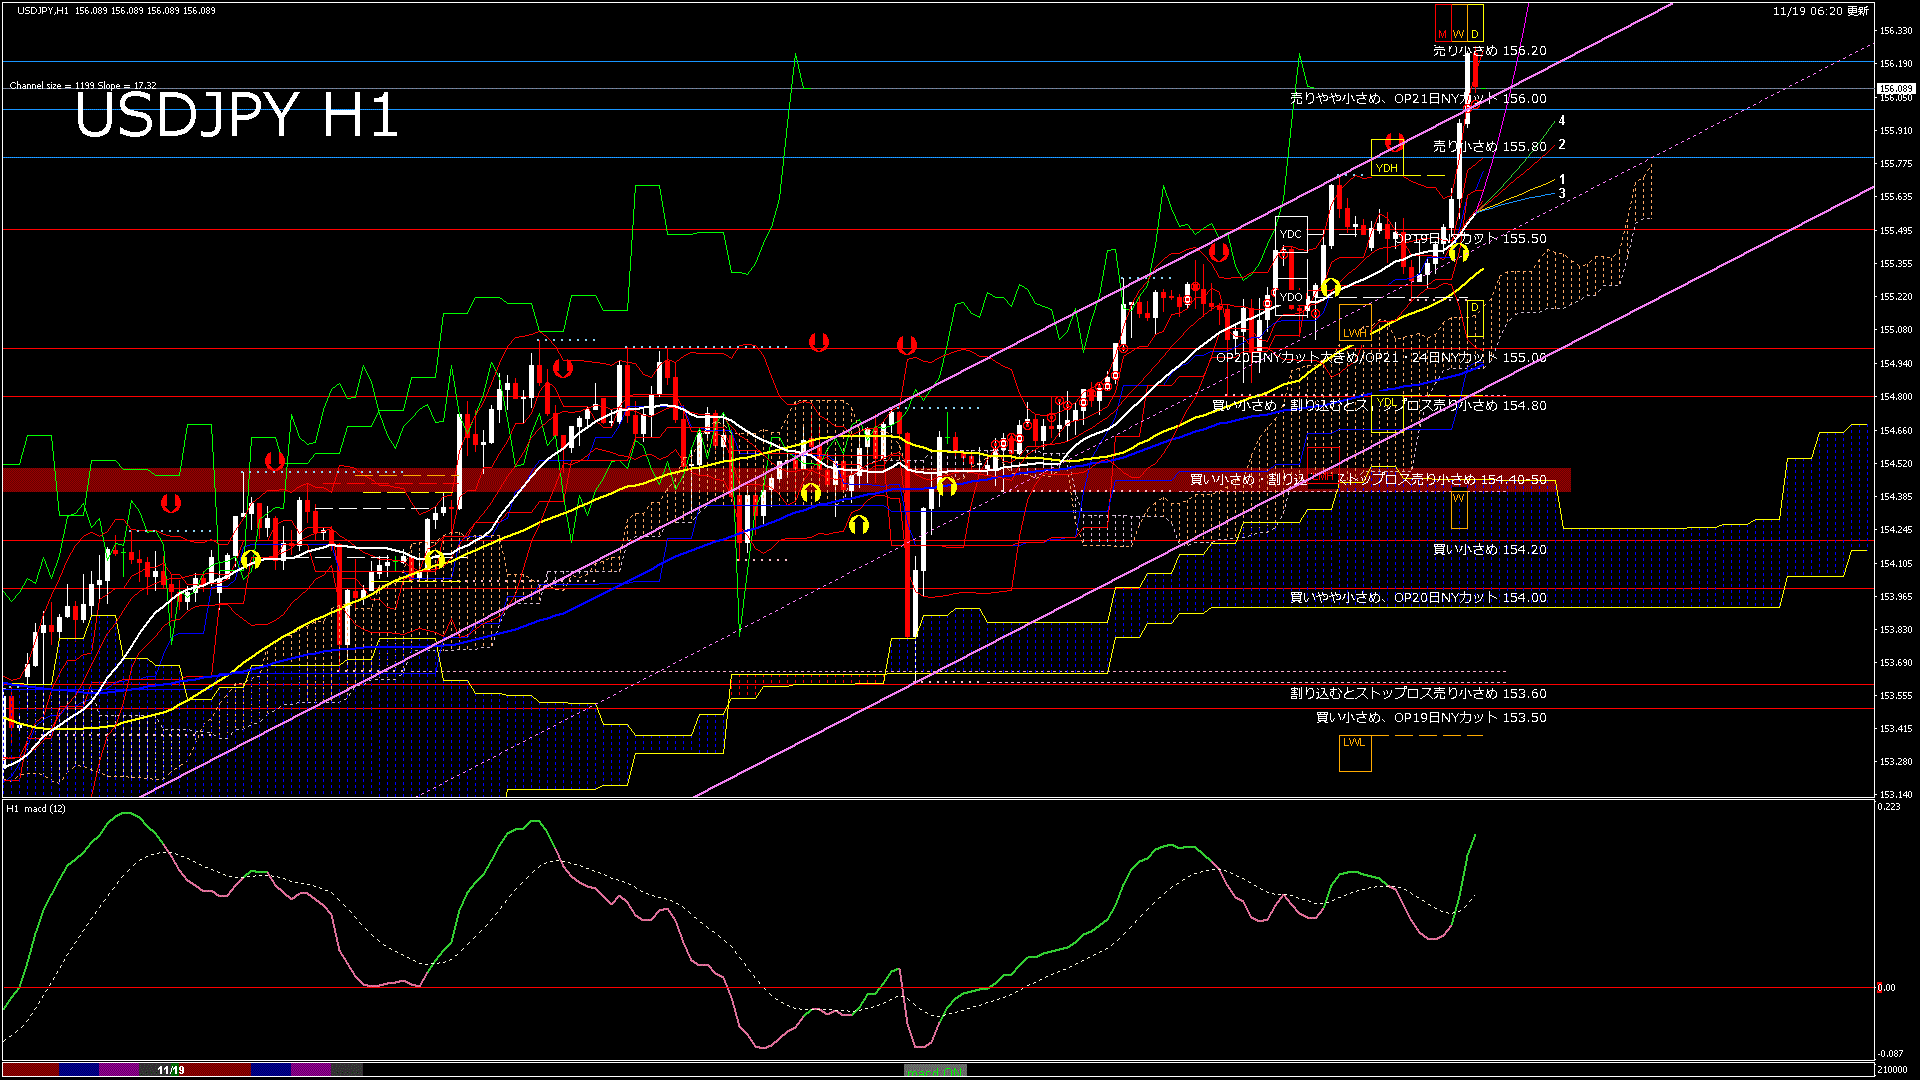The image size is (1920, 1080).
Task: Toggle the macd ON button
Action: coord(935,1071)
